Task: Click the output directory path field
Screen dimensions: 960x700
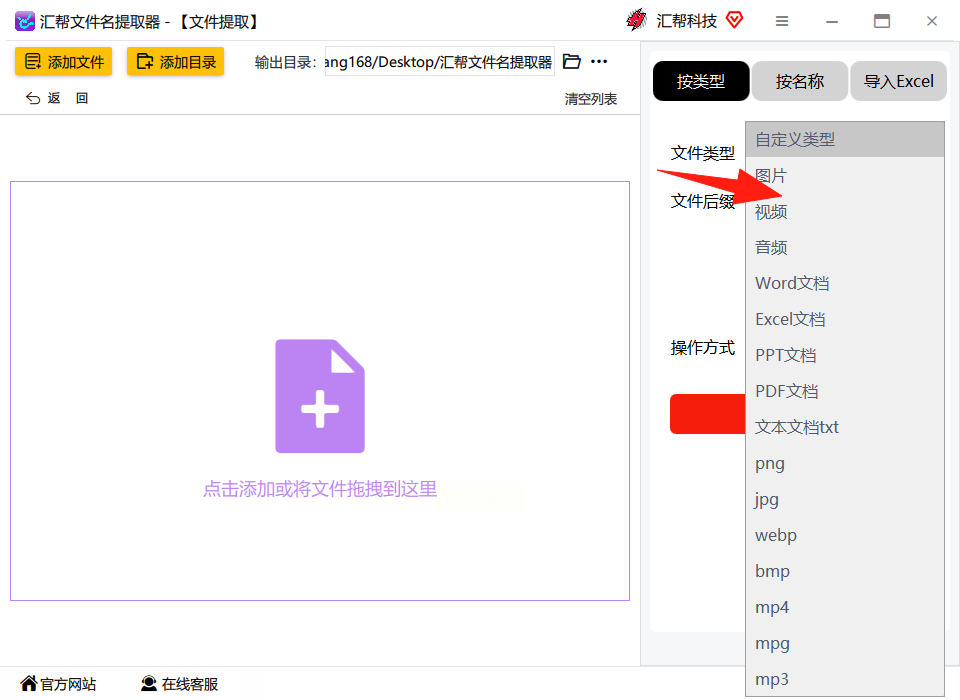Action: (440, 61)
